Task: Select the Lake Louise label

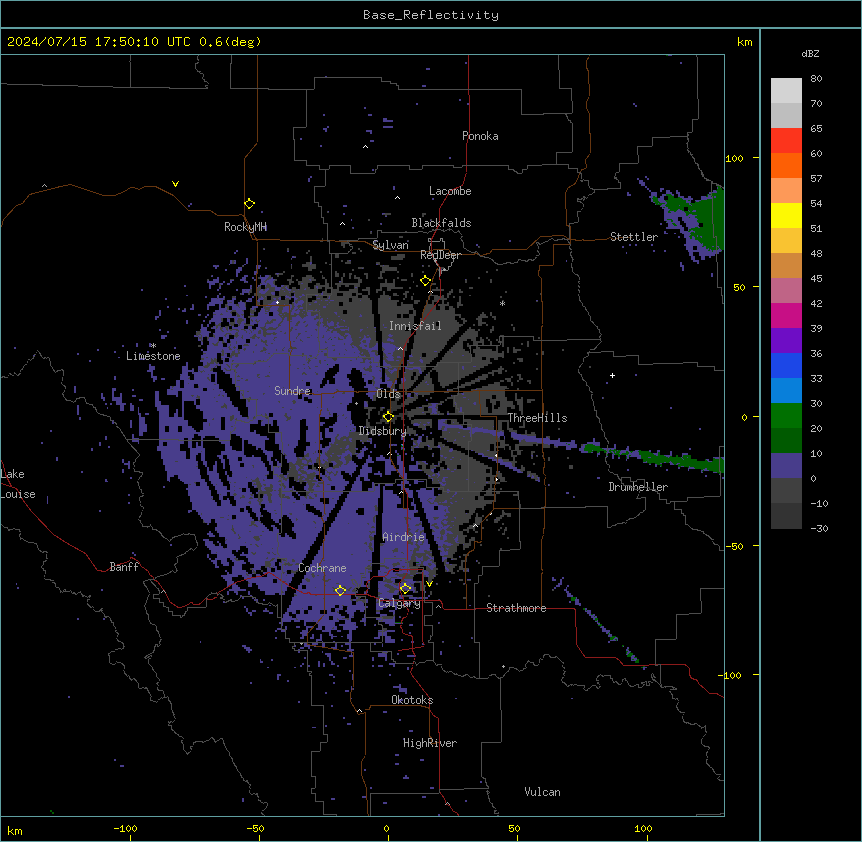Action: pyautogui.click(x=18, y=484)
